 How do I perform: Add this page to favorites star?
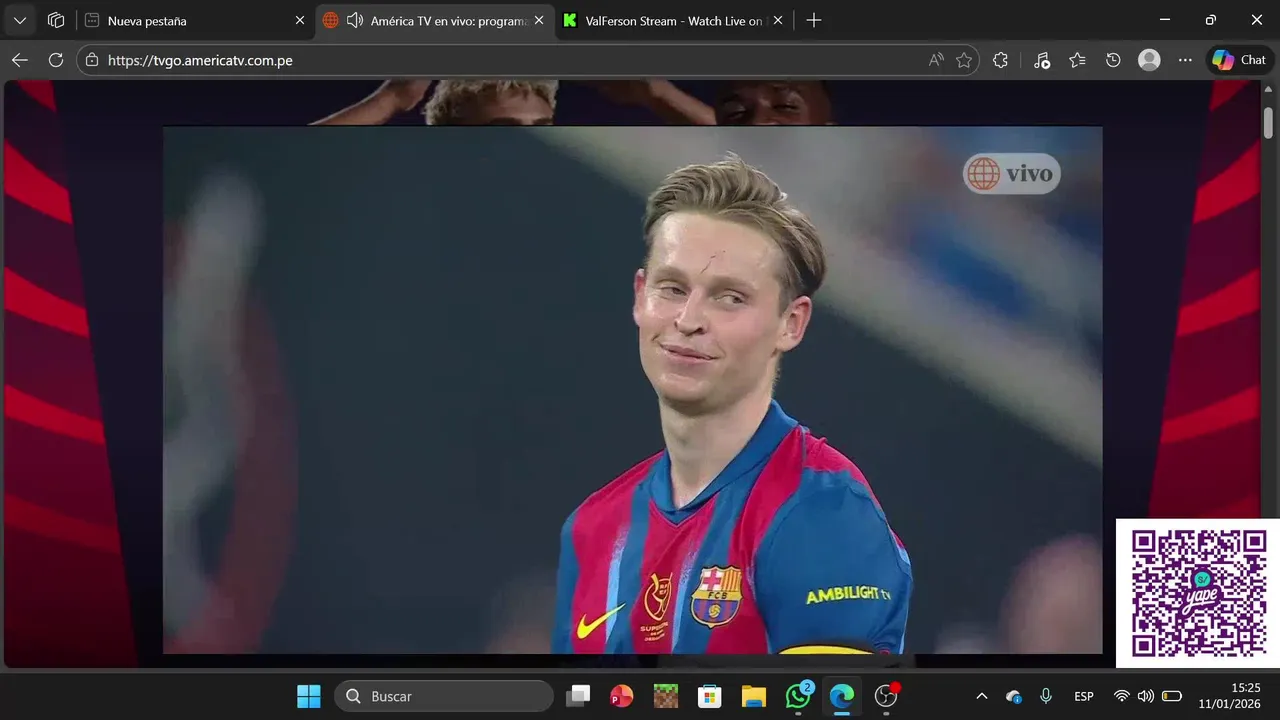[x=964, y=60]
